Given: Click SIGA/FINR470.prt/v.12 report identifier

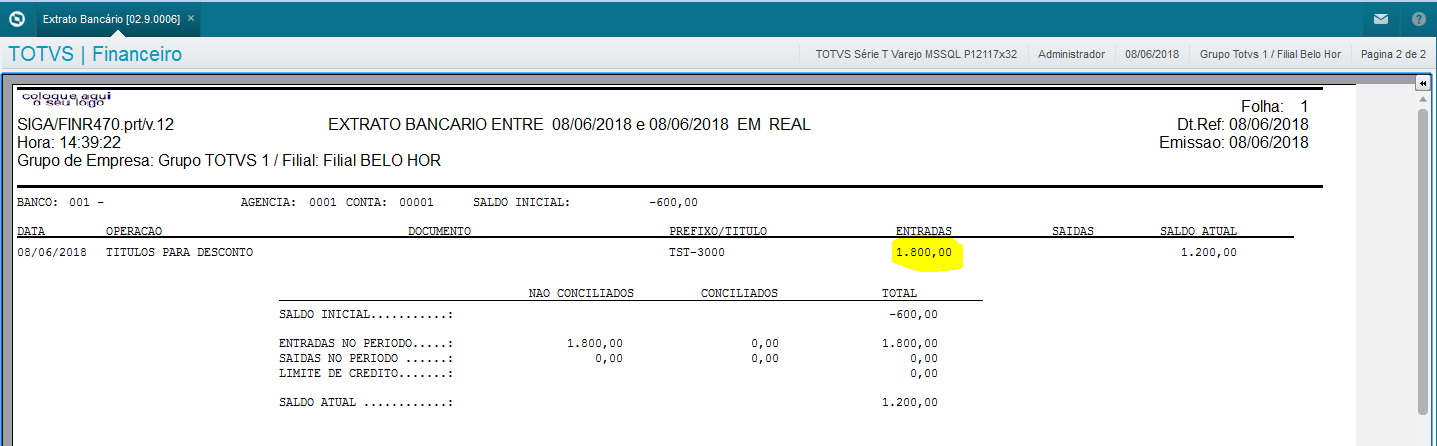Looking at the screenshot, I should point(96,125).
